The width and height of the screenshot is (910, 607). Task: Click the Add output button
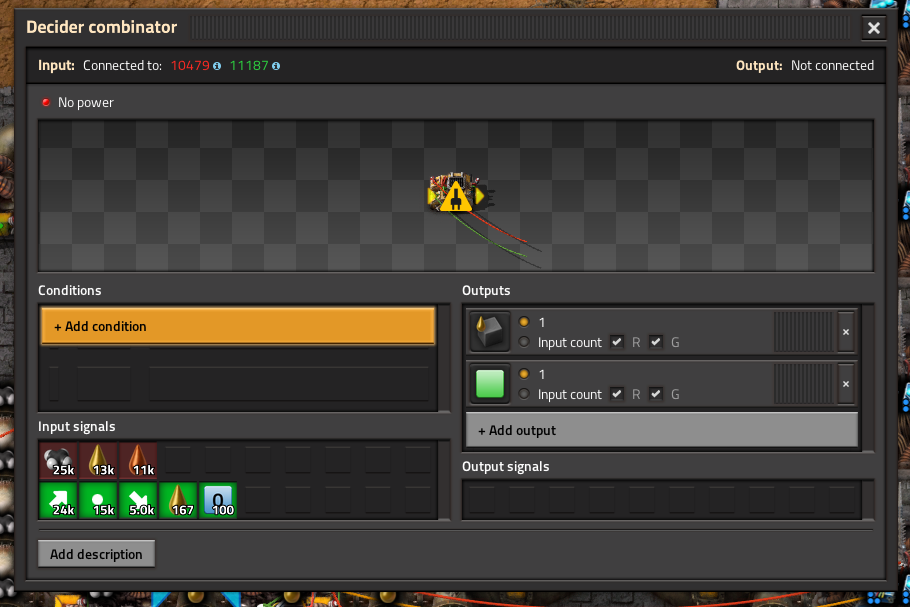pos(662,430)
